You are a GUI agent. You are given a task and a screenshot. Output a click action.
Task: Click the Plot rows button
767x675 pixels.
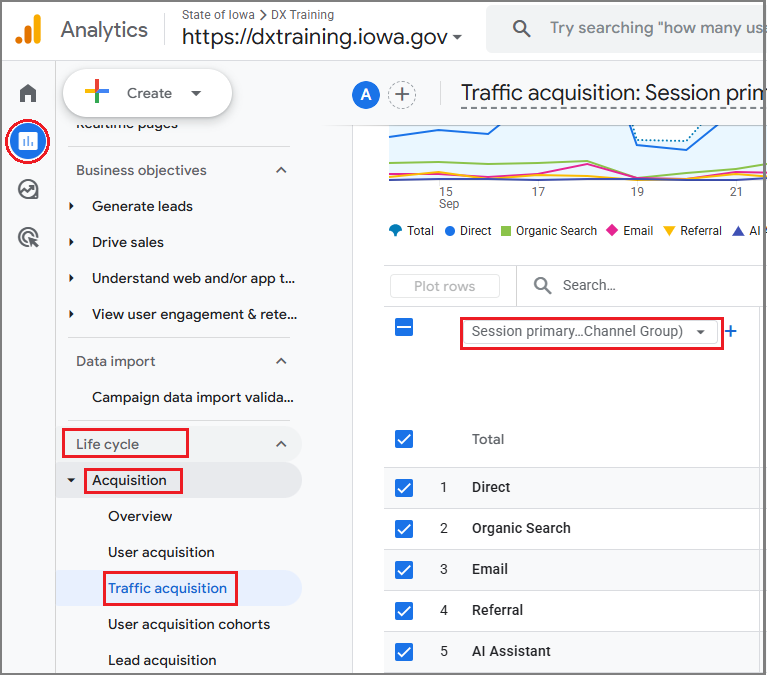click(445, 286)
